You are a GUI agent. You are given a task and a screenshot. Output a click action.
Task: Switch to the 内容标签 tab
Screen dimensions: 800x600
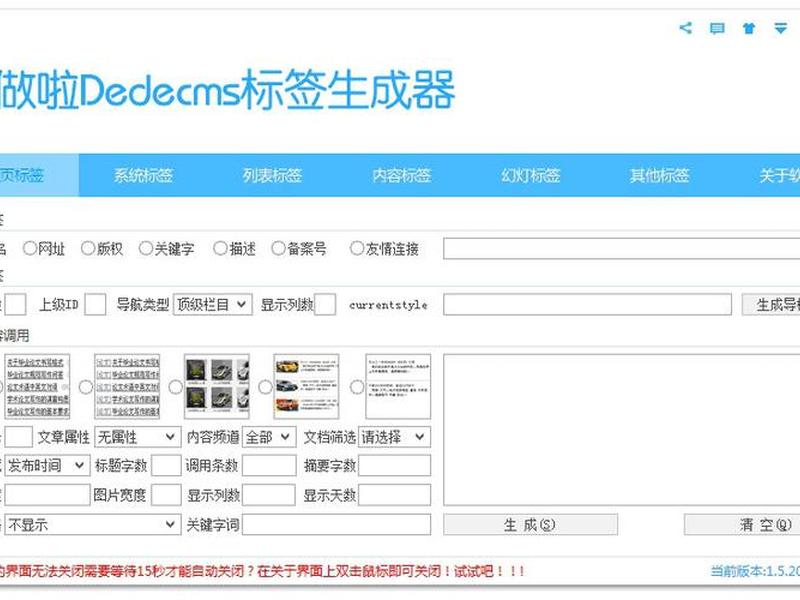tap(402, 176)
